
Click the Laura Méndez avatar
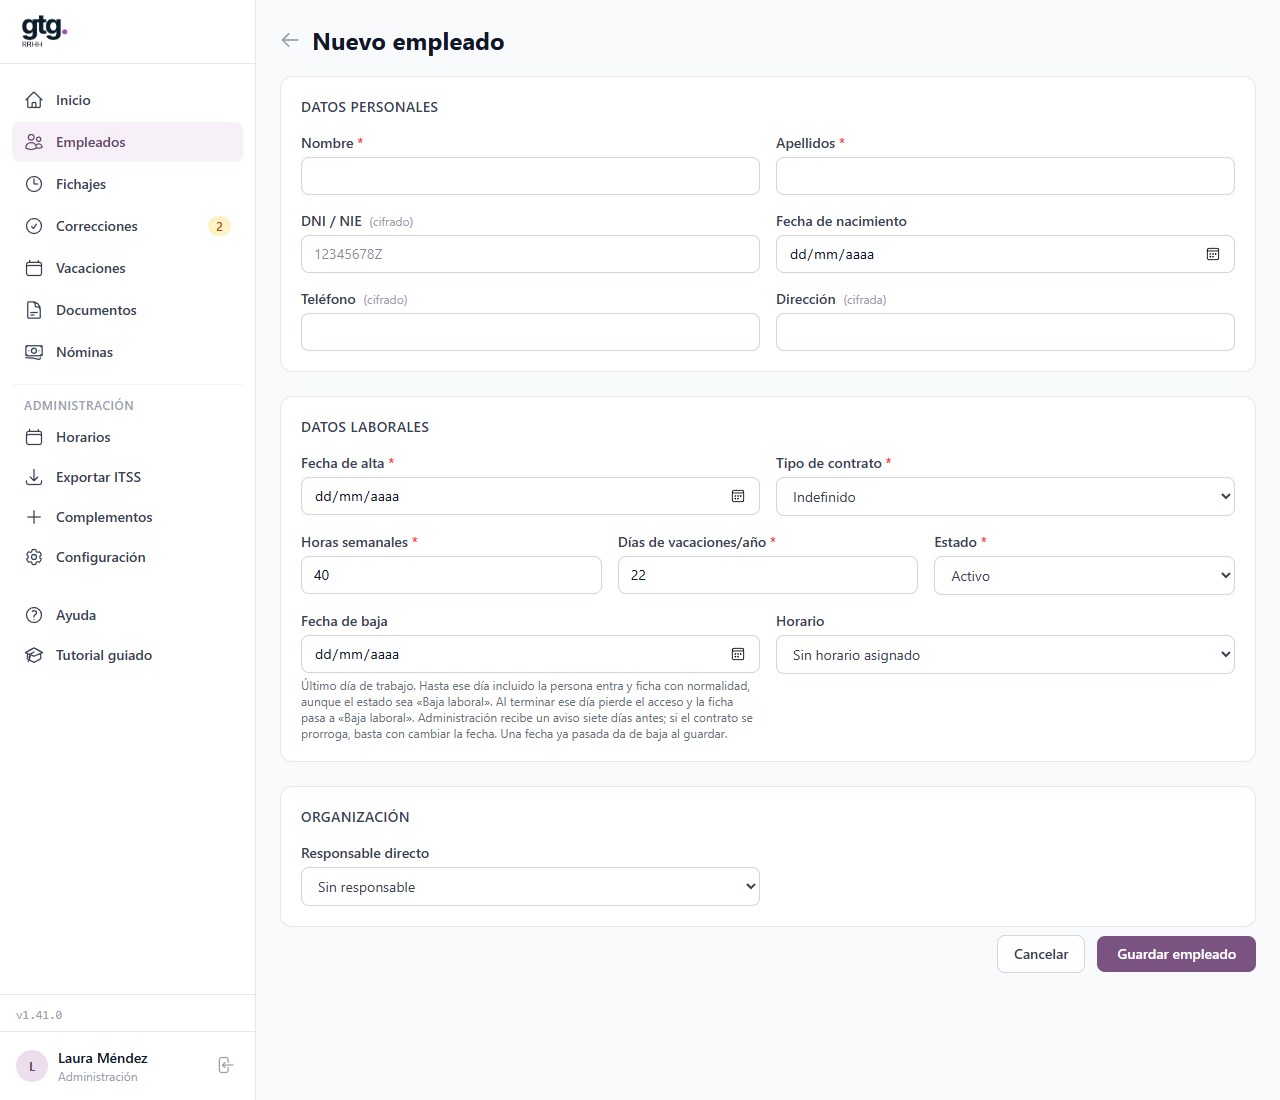coord(32,1066)
